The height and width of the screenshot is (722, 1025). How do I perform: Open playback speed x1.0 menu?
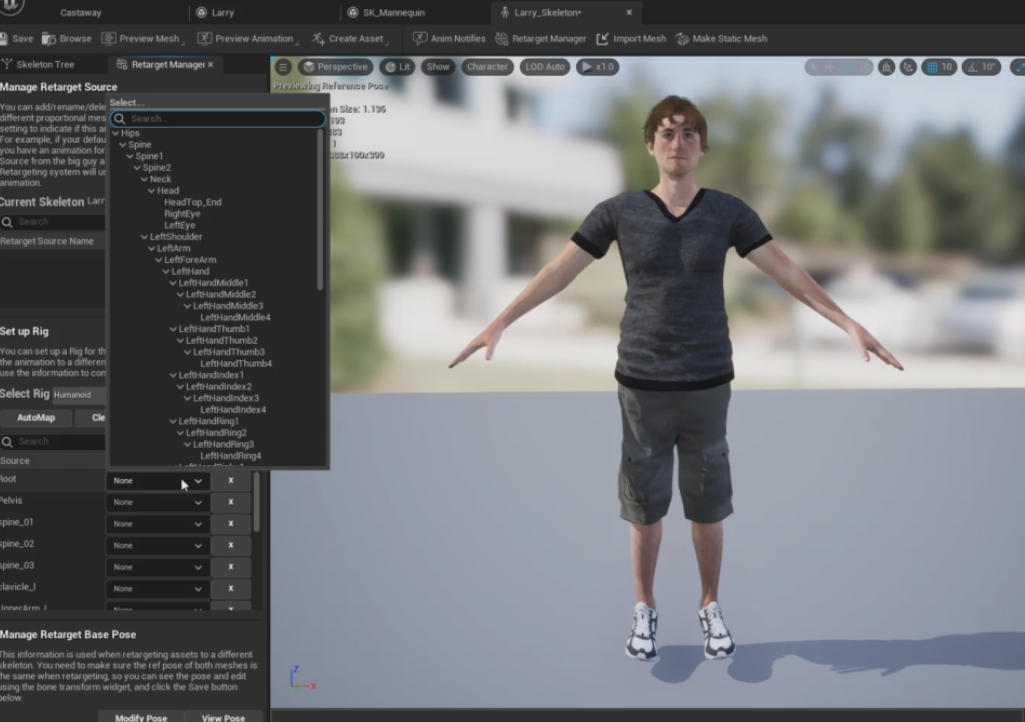click(597, 67)
